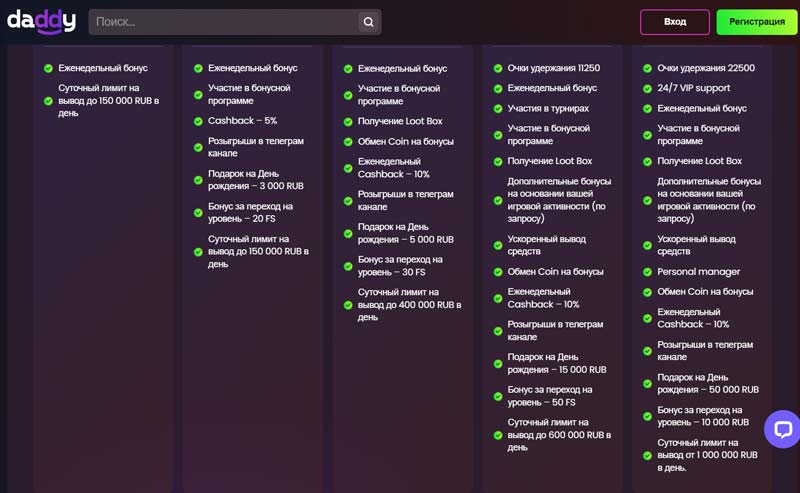Click the daddy logo
The width and height of the screenshot is (800, 493).
coord(42,22)
